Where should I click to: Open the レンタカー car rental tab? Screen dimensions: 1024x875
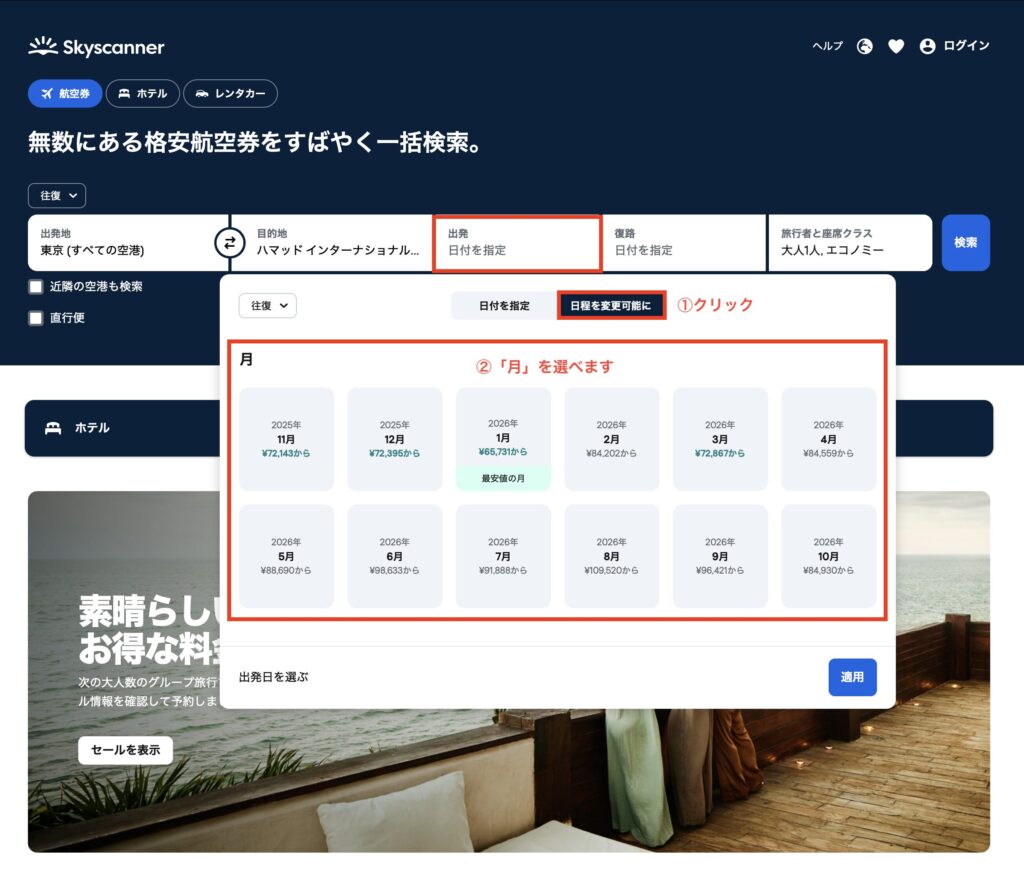click(230, 93)
